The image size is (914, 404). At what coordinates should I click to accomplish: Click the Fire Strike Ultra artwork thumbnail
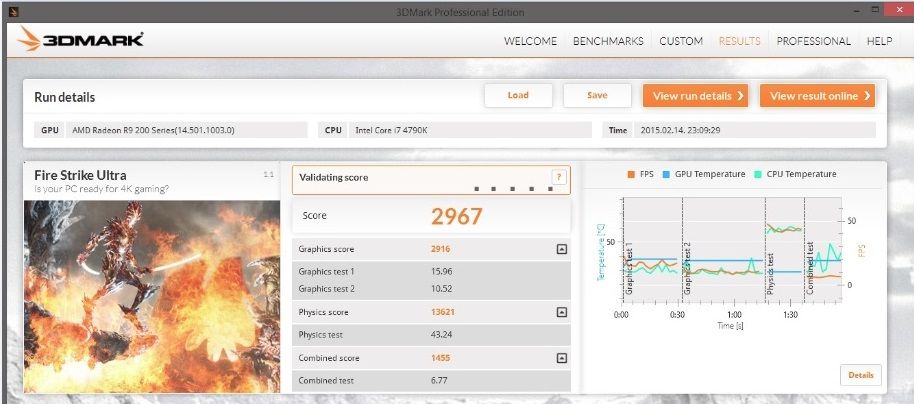point(152,296)
